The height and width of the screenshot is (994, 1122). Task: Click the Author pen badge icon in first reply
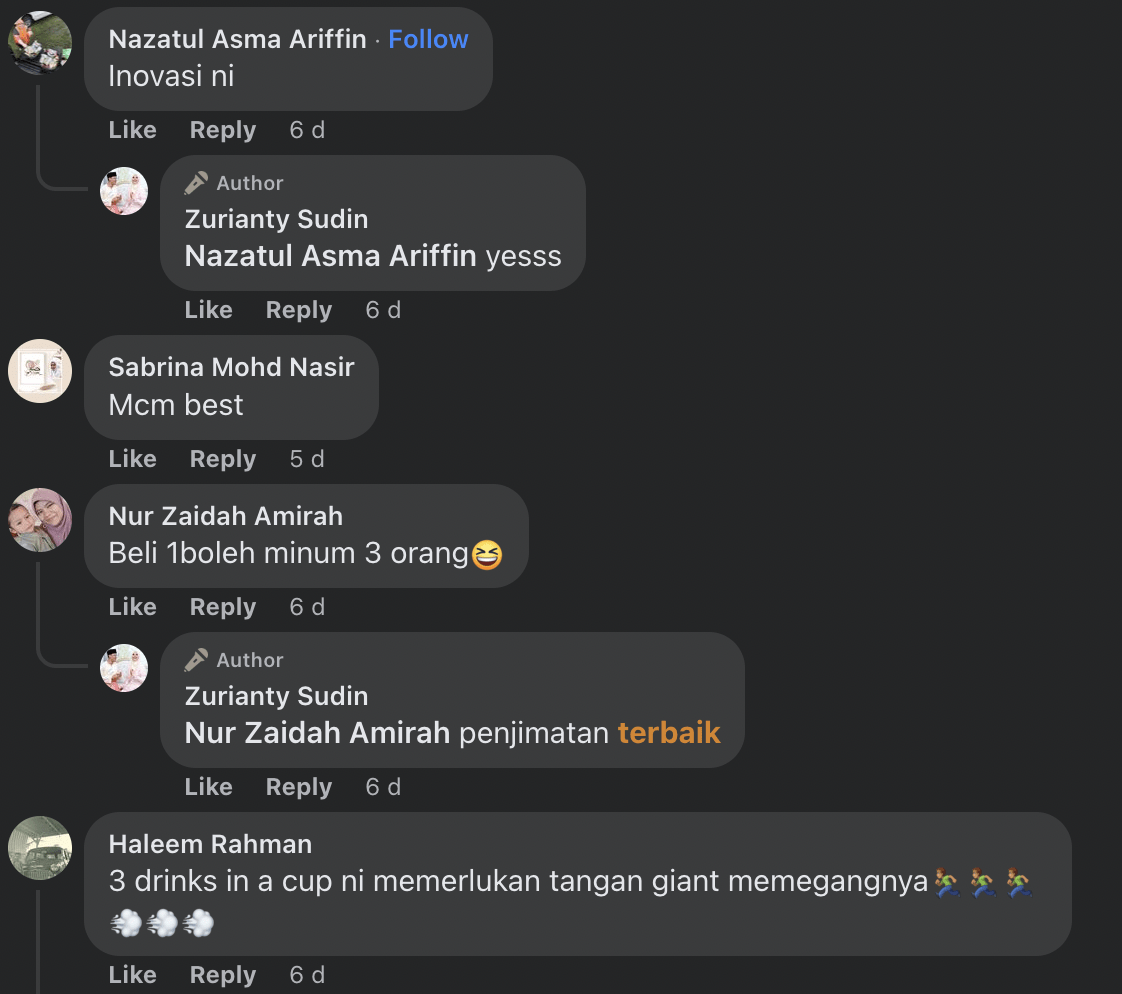point(196,183)
